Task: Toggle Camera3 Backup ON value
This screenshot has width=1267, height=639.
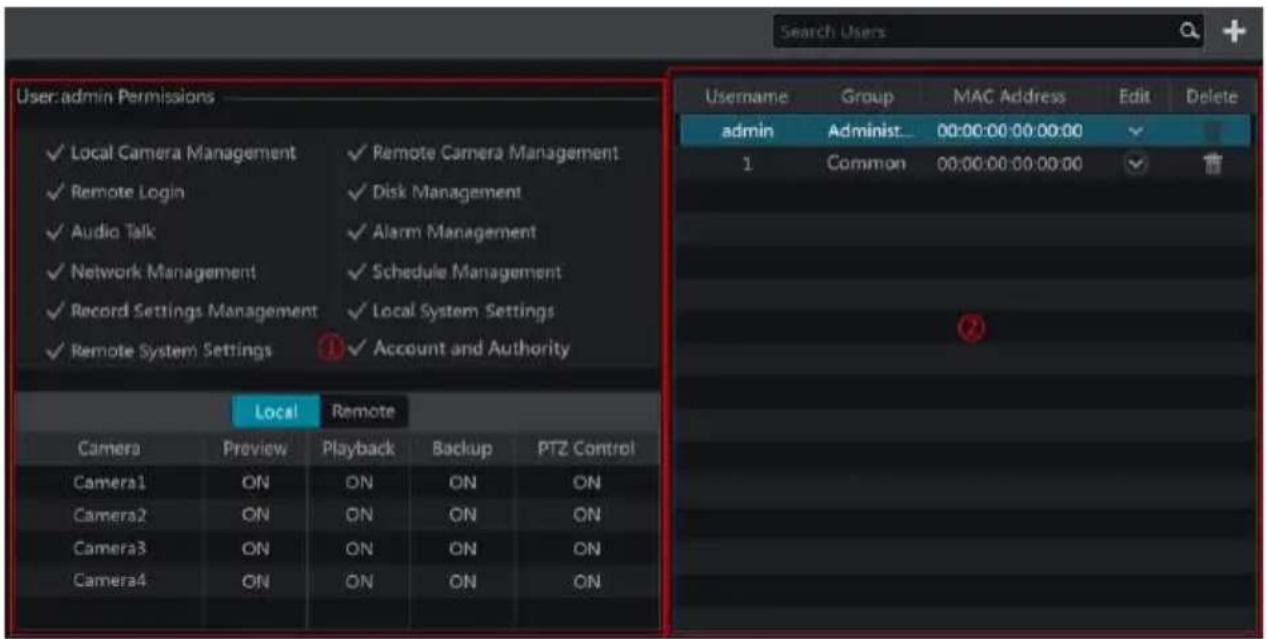Action: tap(462, 547)
